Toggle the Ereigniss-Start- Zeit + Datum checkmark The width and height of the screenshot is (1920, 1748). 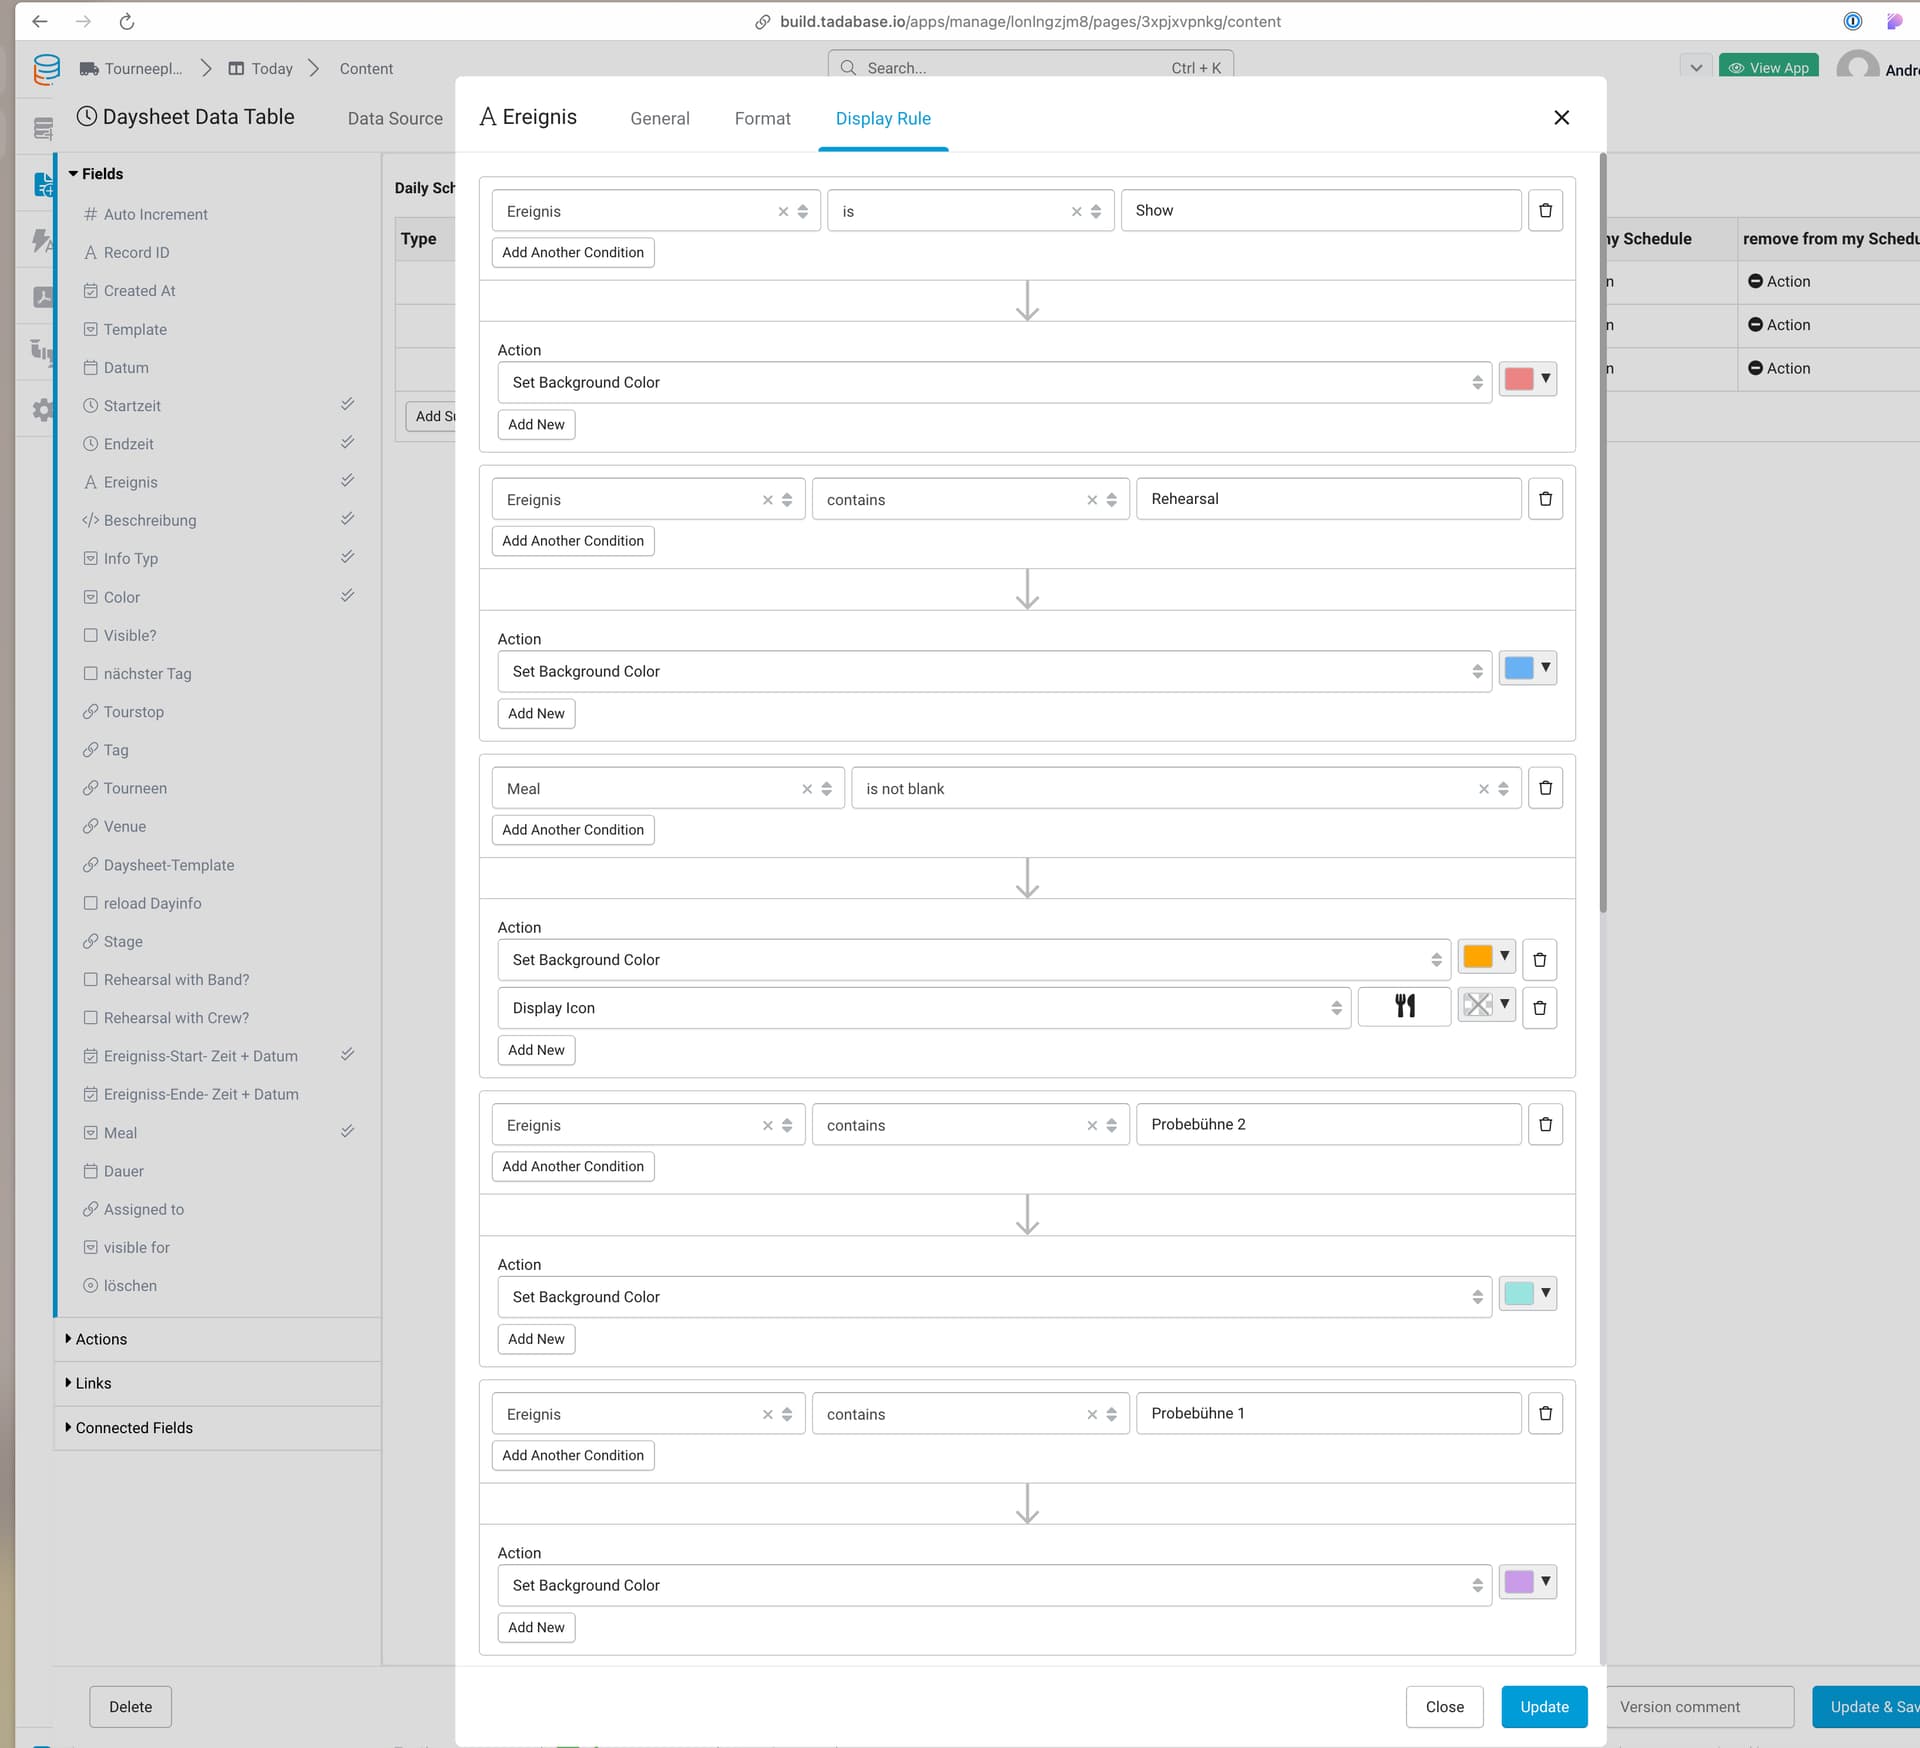pos(347,1054)
